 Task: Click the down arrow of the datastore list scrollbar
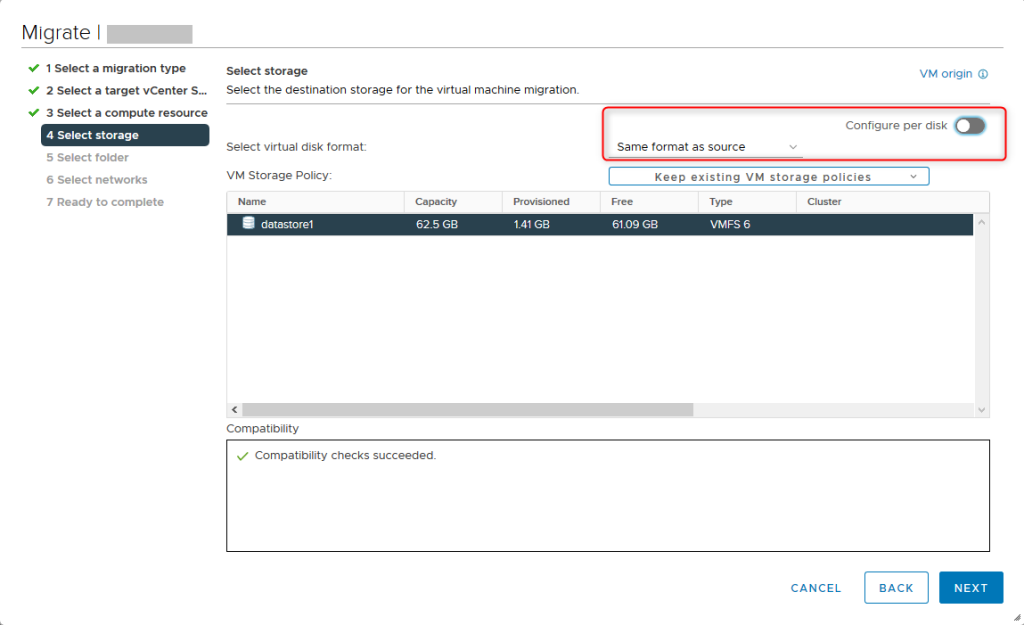point(981,409)
